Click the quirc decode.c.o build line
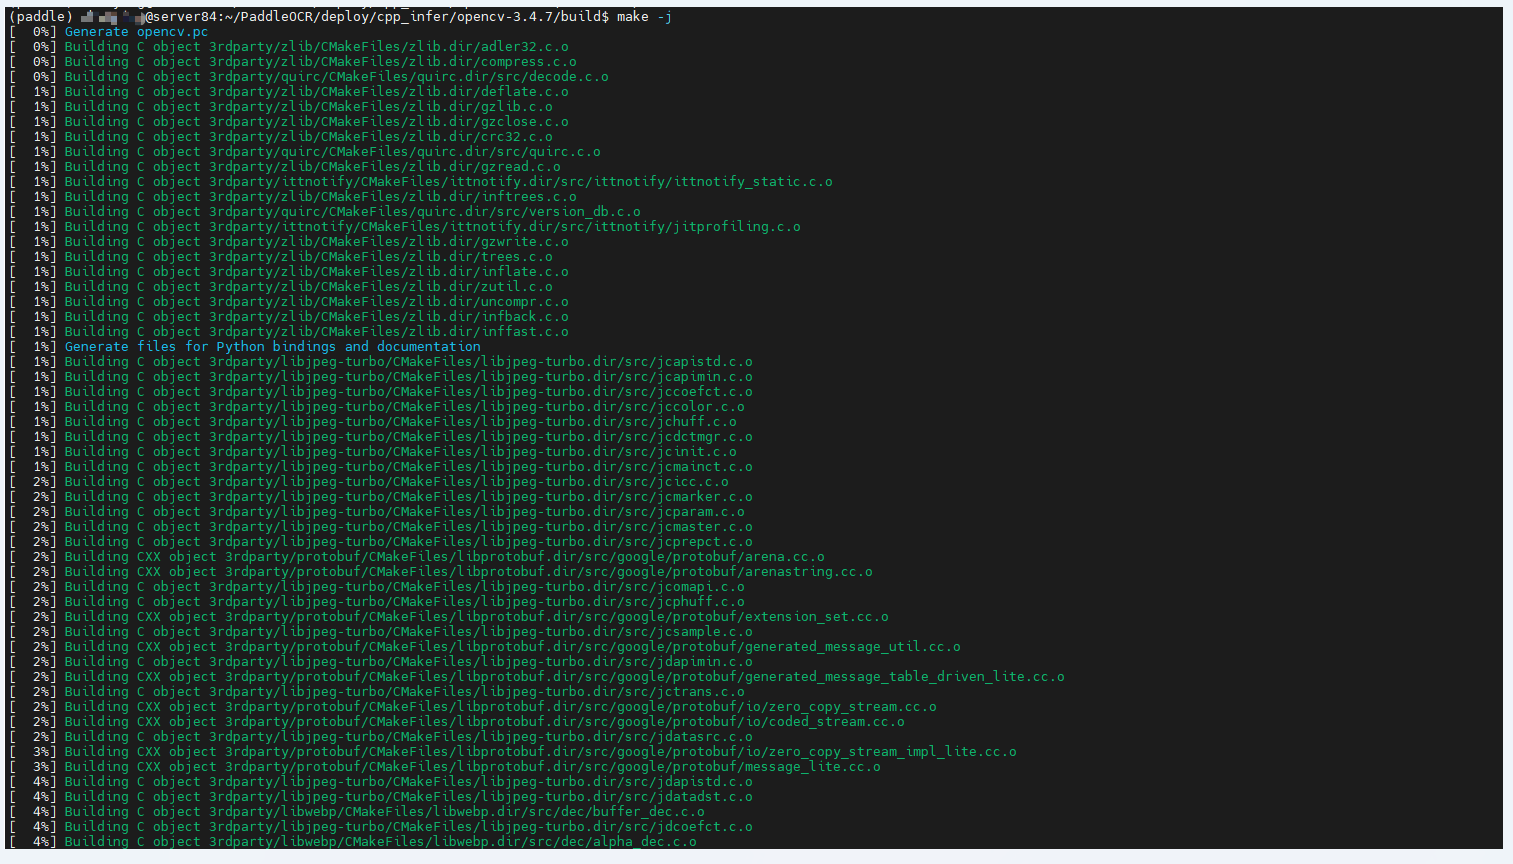Image resolution: width=1513 pixels, height=864 pixels. 309,77
